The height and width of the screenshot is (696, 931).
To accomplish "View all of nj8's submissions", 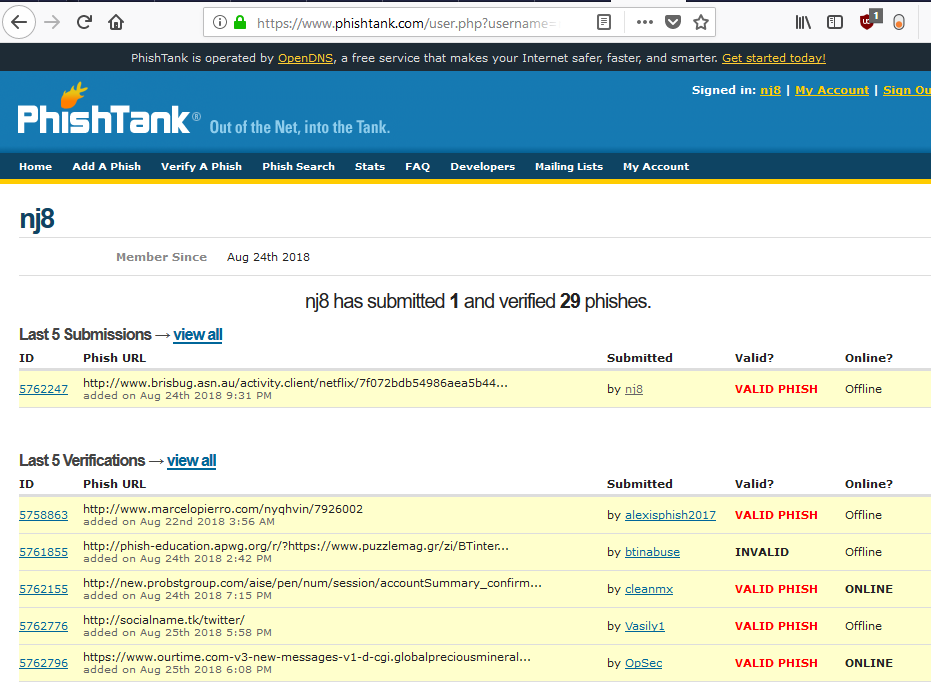I will [197, 334].
